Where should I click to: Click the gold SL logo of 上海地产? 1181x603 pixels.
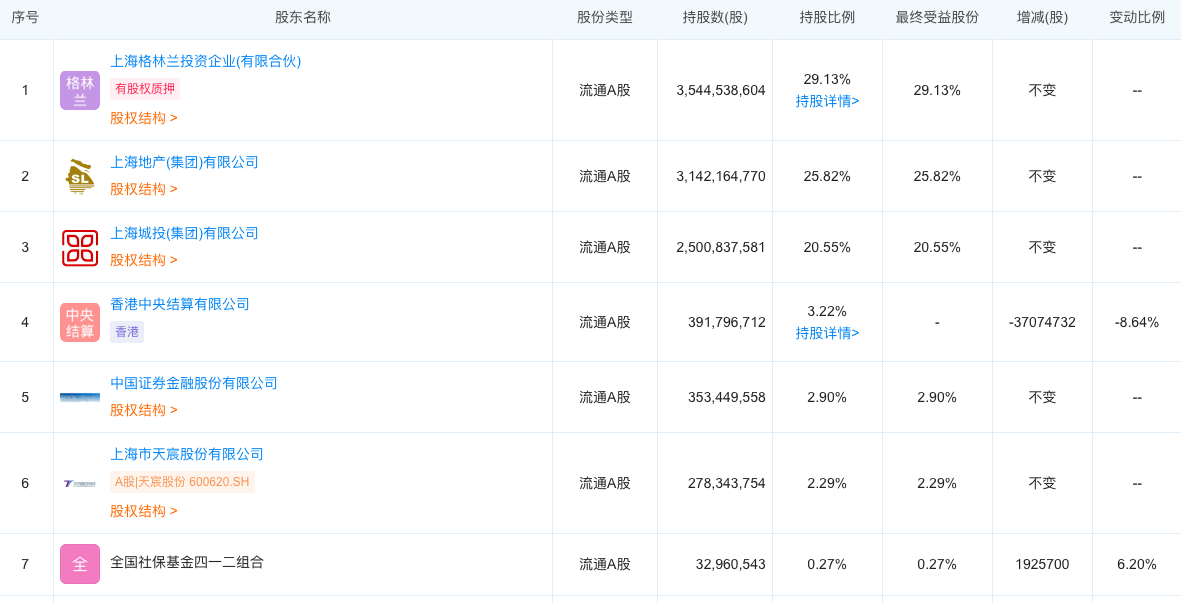[x=80, y=176]
